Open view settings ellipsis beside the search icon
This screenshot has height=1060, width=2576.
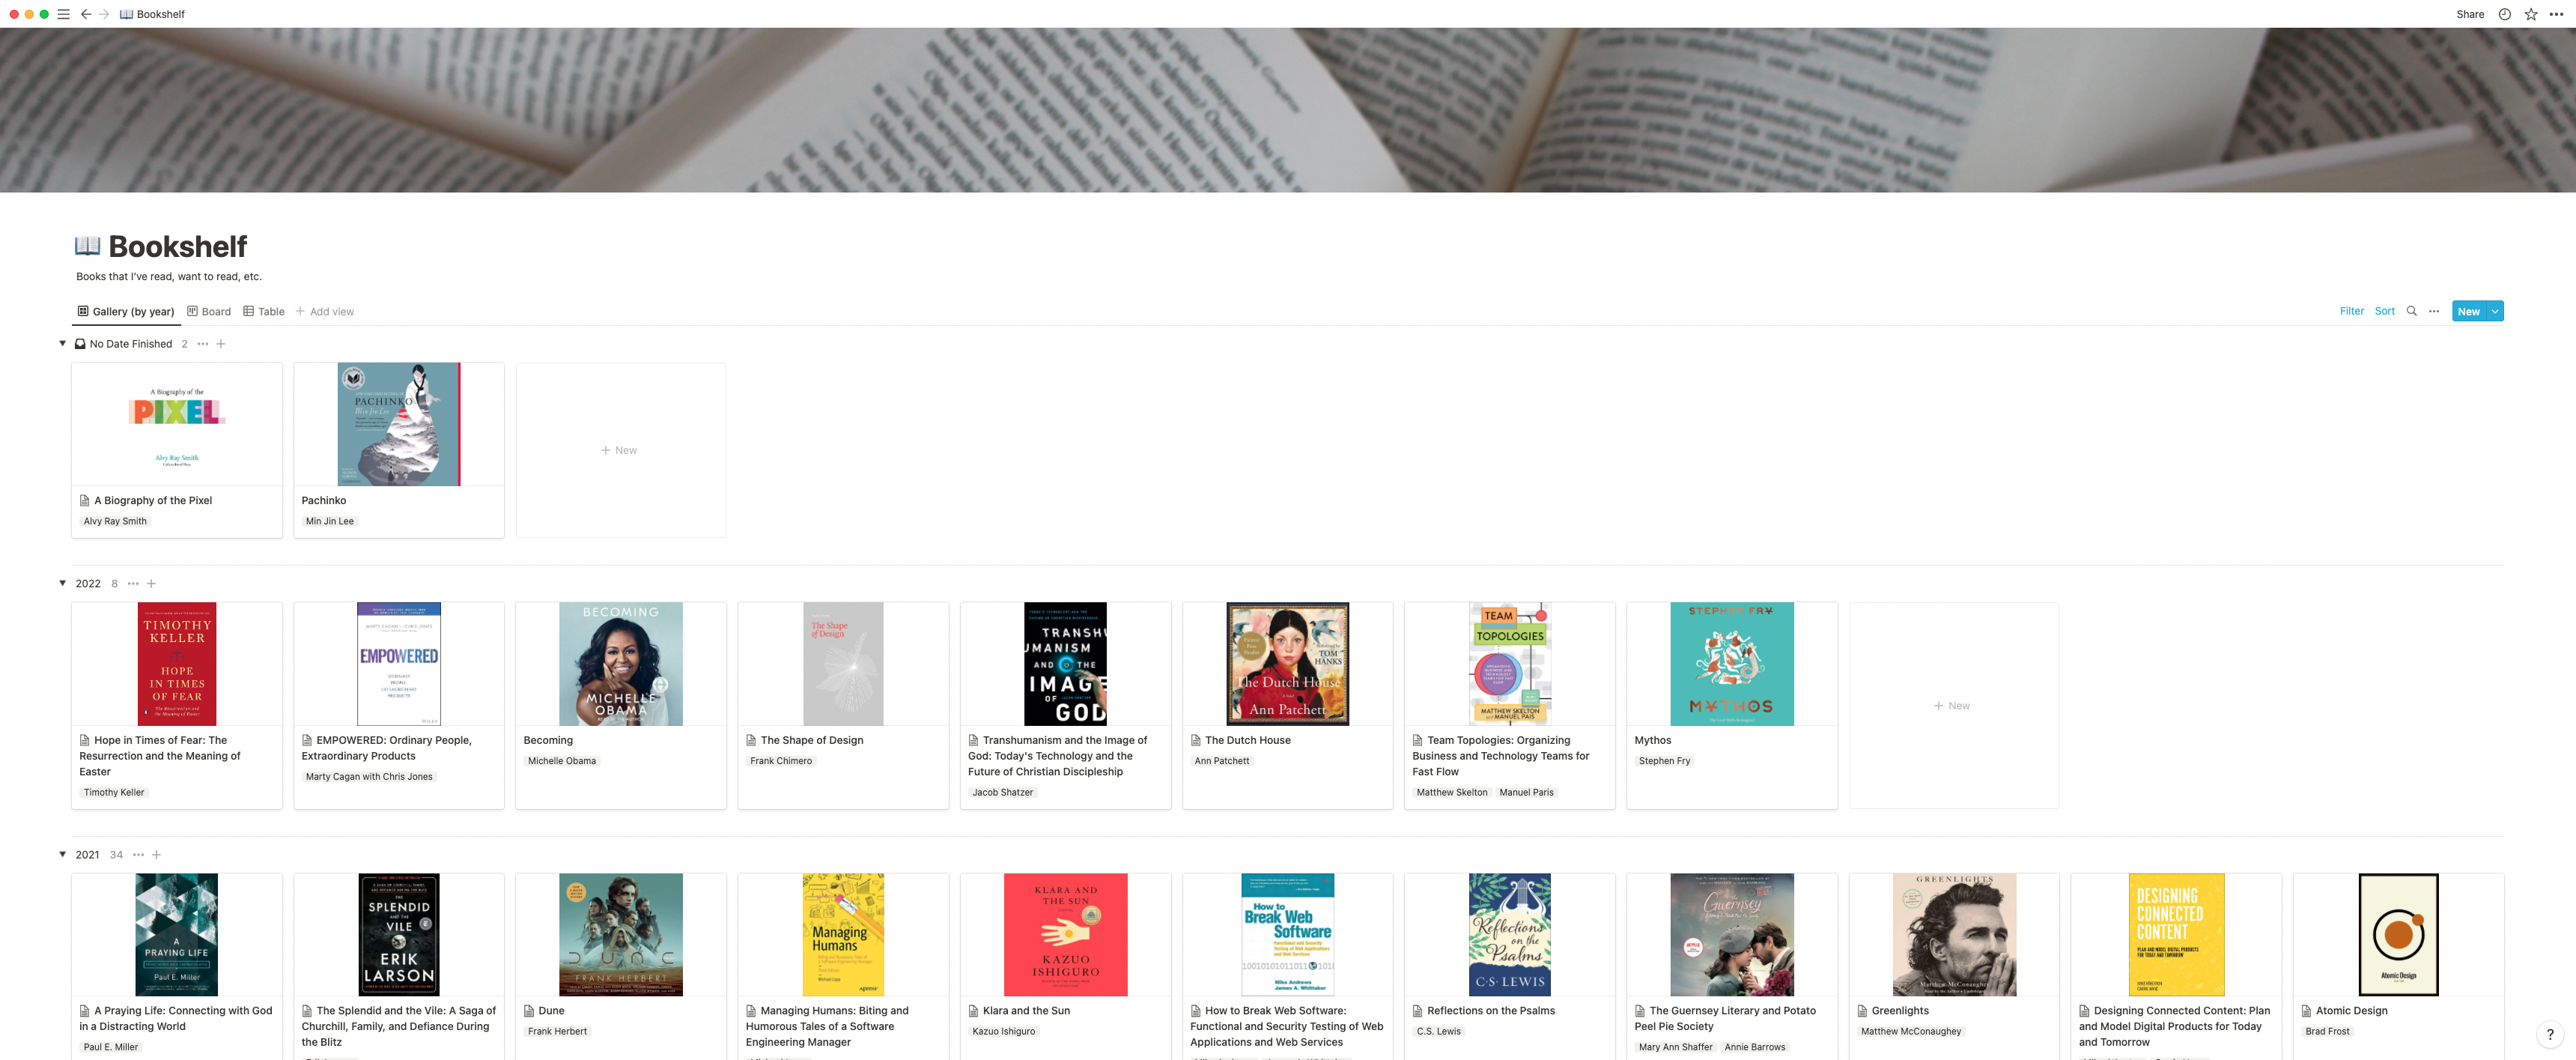(2434, 311)
